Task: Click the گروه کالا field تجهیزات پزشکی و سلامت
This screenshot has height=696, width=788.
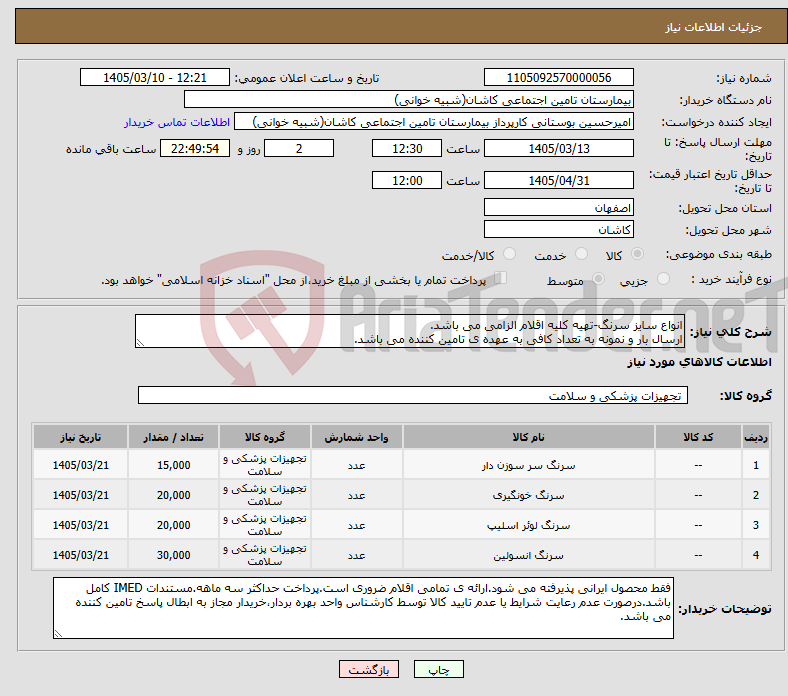Action: coord(413,395)
